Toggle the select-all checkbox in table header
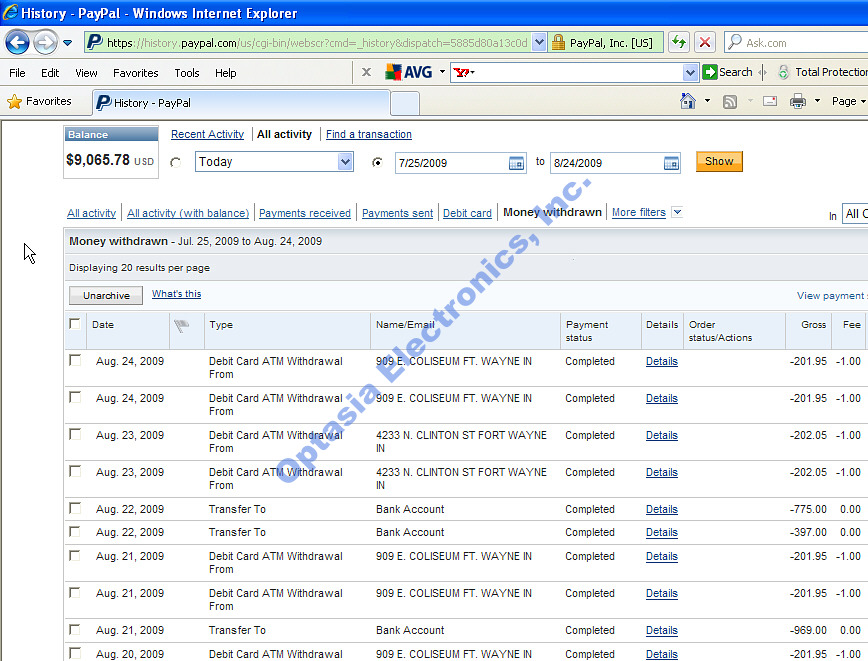 click(x=75, y=324)
